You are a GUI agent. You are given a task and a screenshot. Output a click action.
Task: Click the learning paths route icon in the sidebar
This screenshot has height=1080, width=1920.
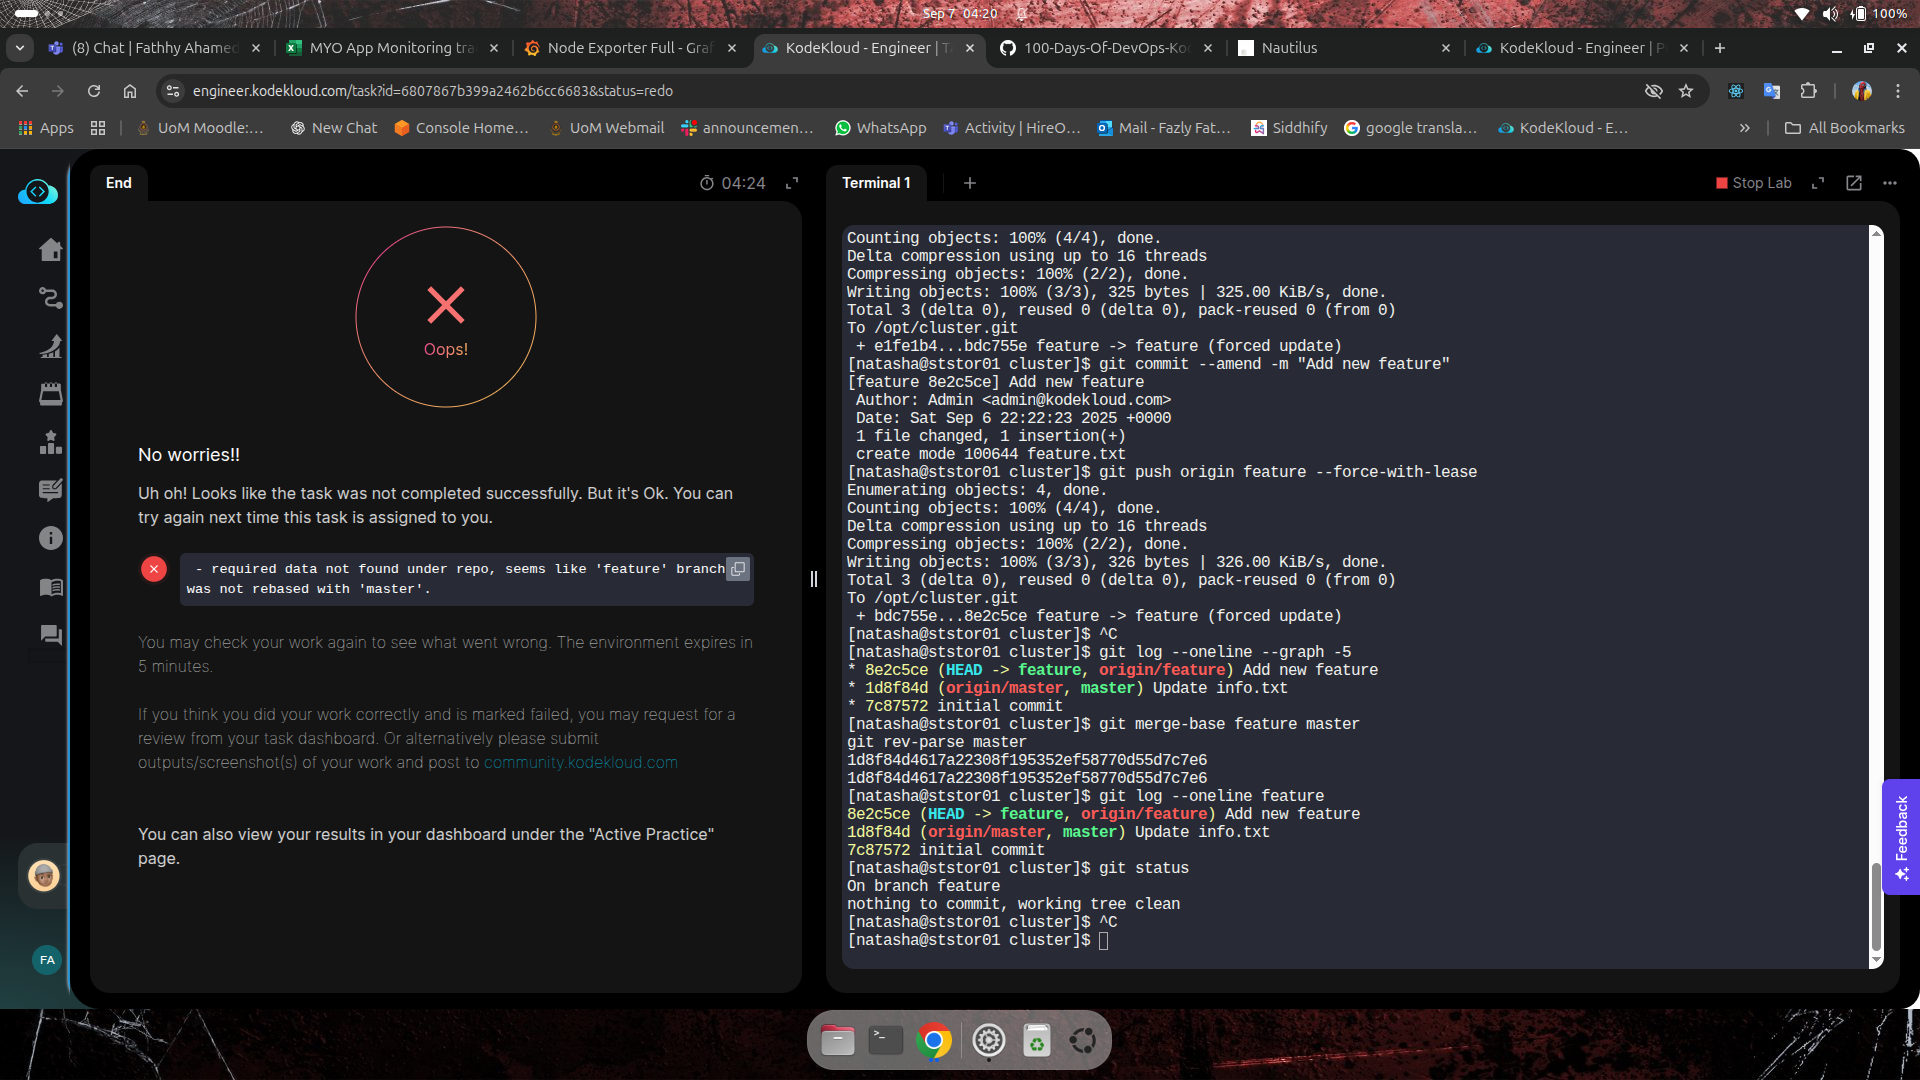point(50,298)
